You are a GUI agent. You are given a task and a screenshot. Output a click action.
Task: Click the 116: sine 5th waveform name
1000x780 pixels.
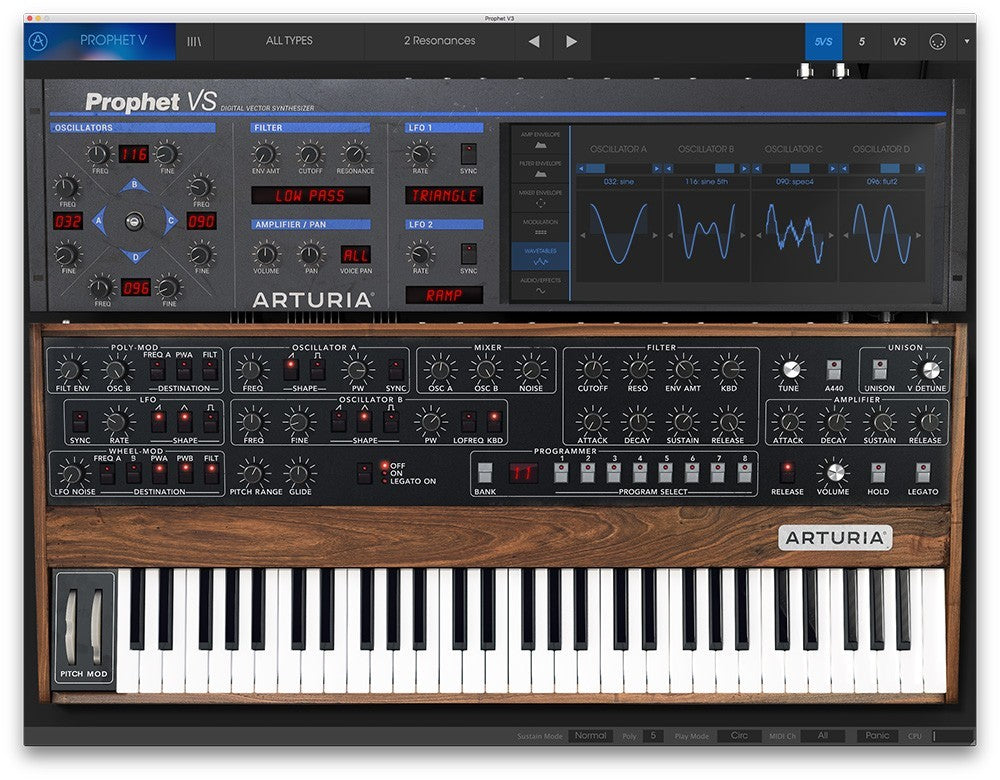click(706, 182)
